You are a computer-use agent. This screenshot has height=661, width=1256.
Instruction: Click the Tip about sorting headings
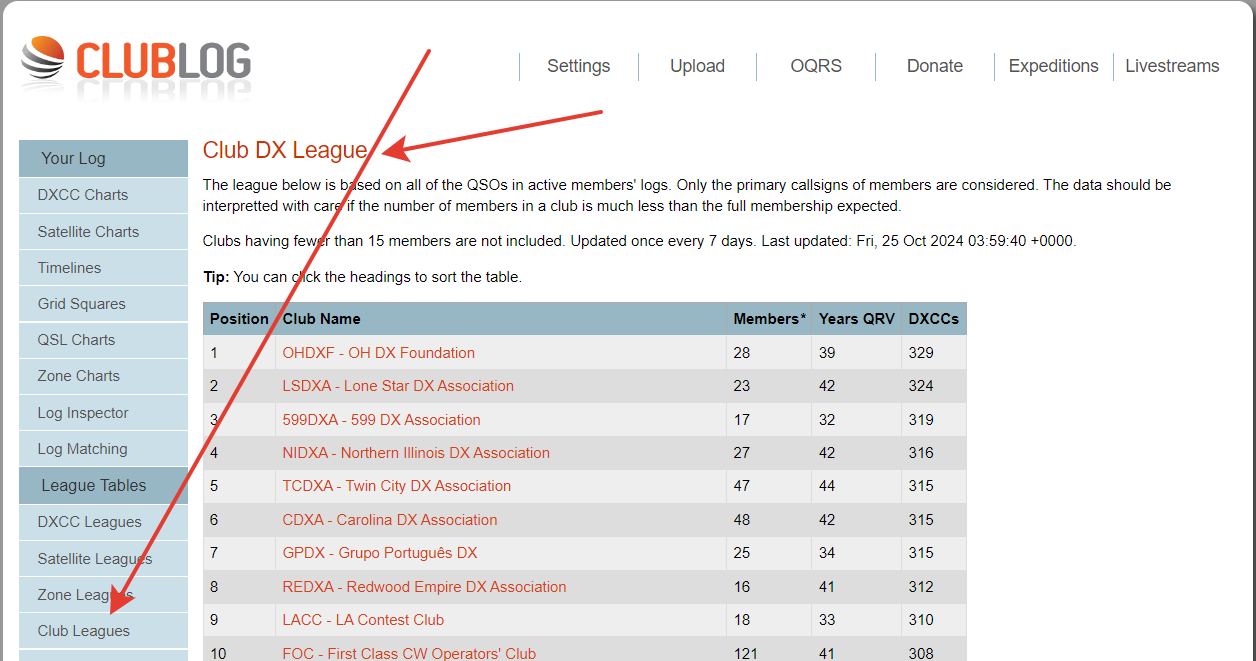(362, 277)
